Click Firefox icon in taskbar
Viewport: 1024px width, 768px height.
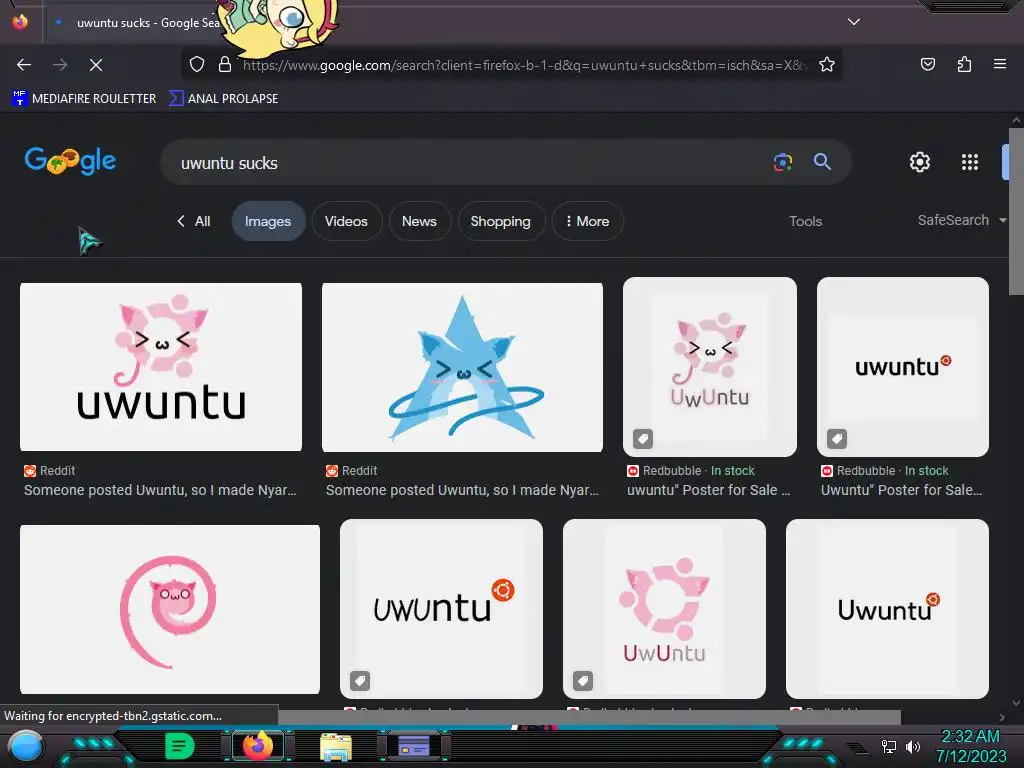pos(258,746)
